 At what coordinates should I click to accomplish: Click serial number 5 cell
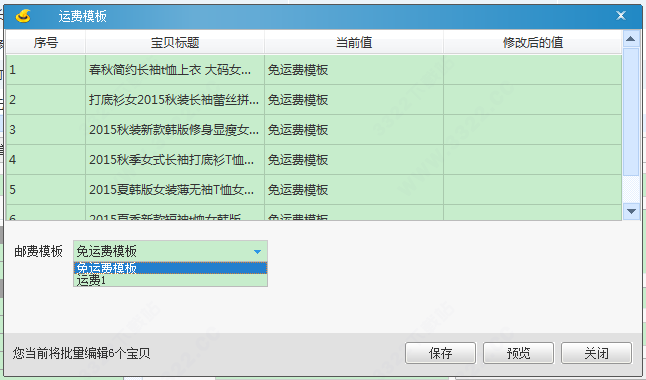click(x=46, y=190)
